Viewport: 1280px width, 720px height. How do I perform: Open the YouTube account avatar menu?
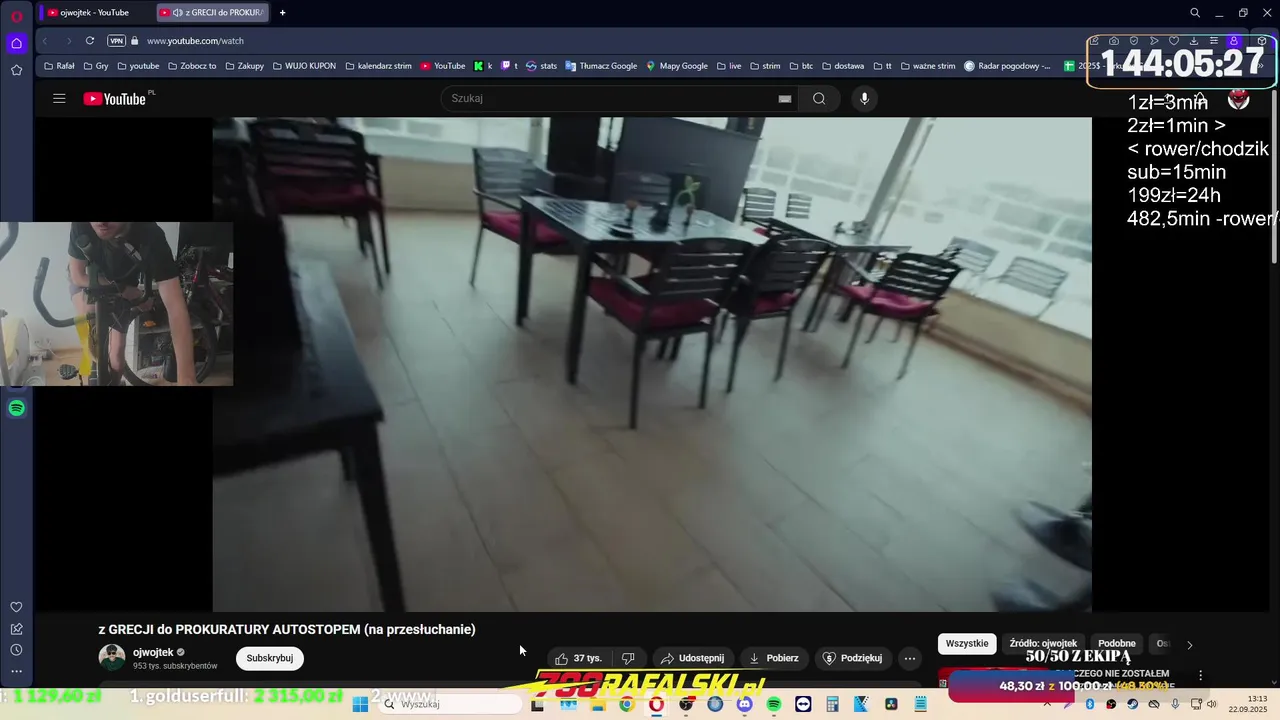[1238, 99]
